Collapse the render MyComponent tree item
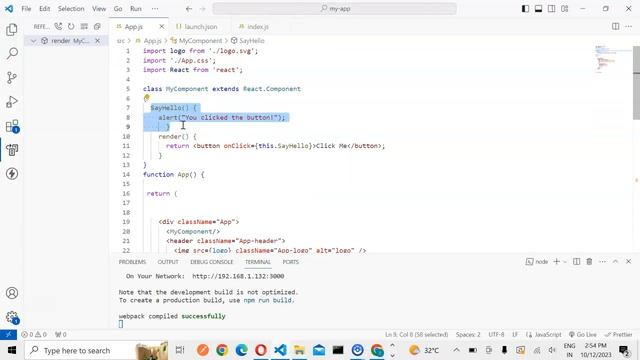The height and width of the screenshot is (360, 640). pos(33,41)
